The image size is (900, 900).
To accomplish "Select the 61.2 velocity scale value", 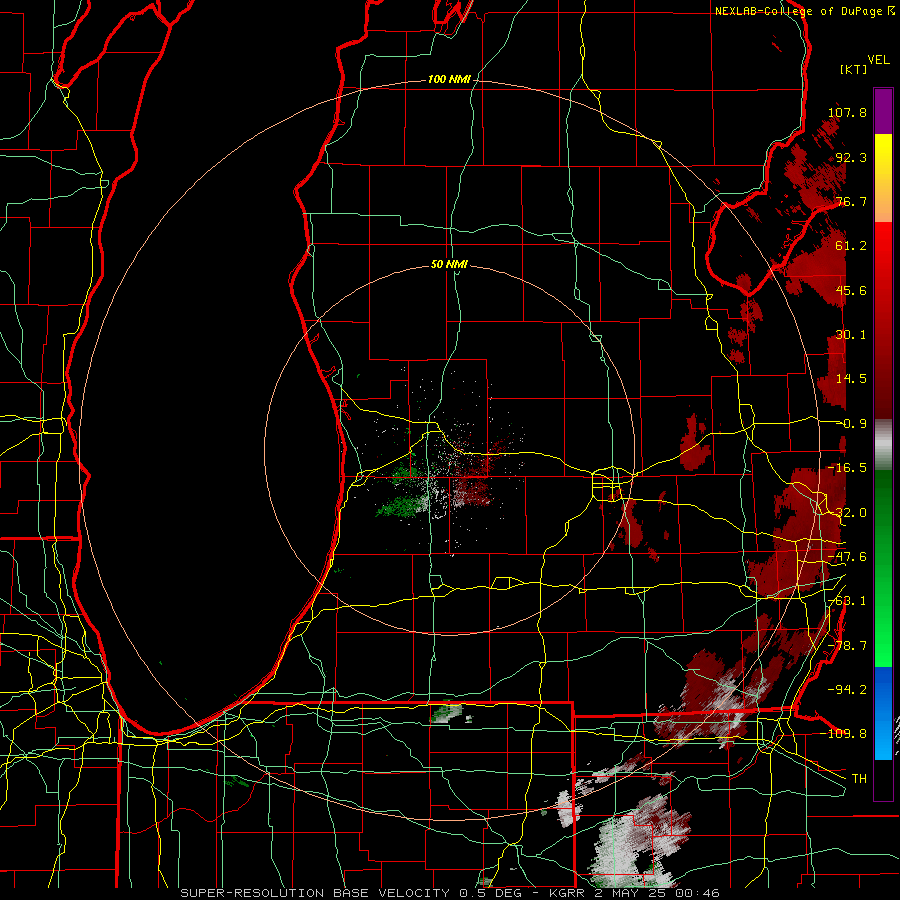I will click(x=851, y=246).
